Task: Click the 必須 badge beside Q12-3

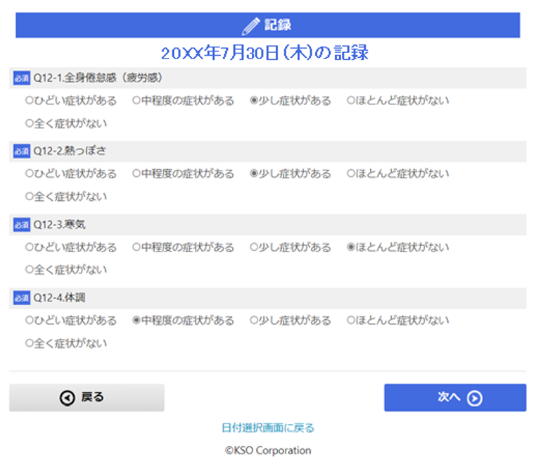Action: (x=21, y=225)
